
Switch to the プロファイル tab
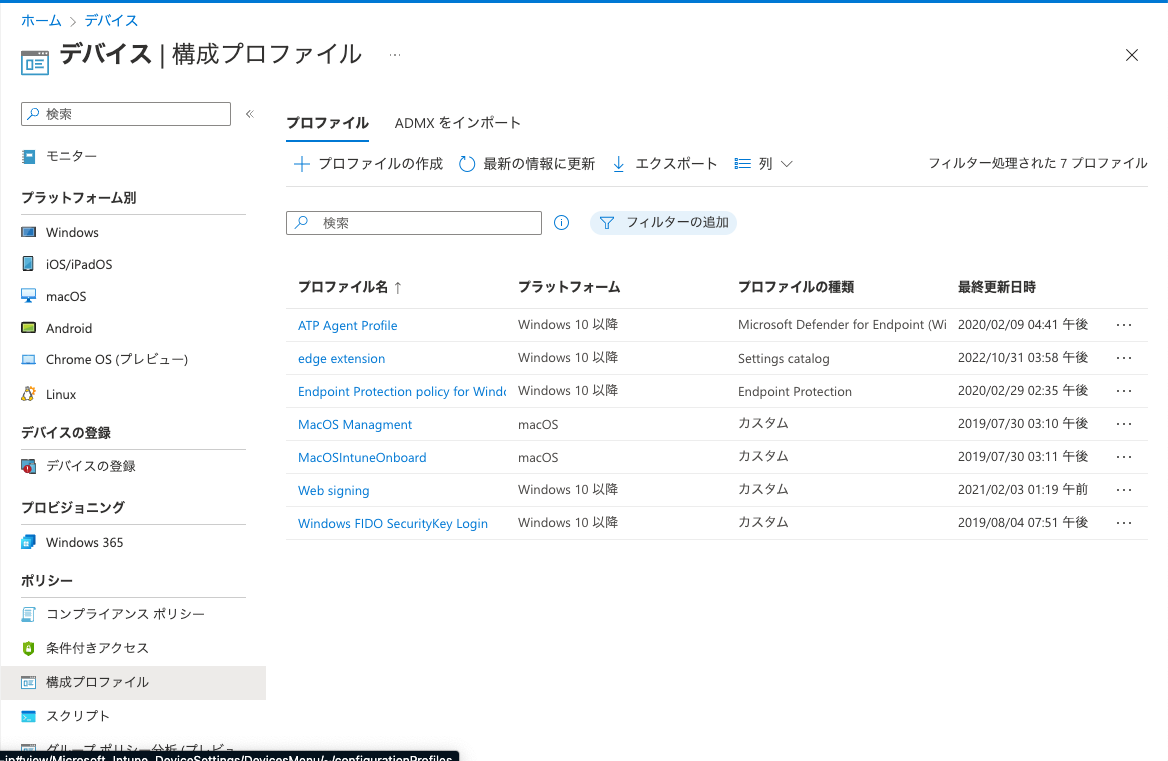328,123
